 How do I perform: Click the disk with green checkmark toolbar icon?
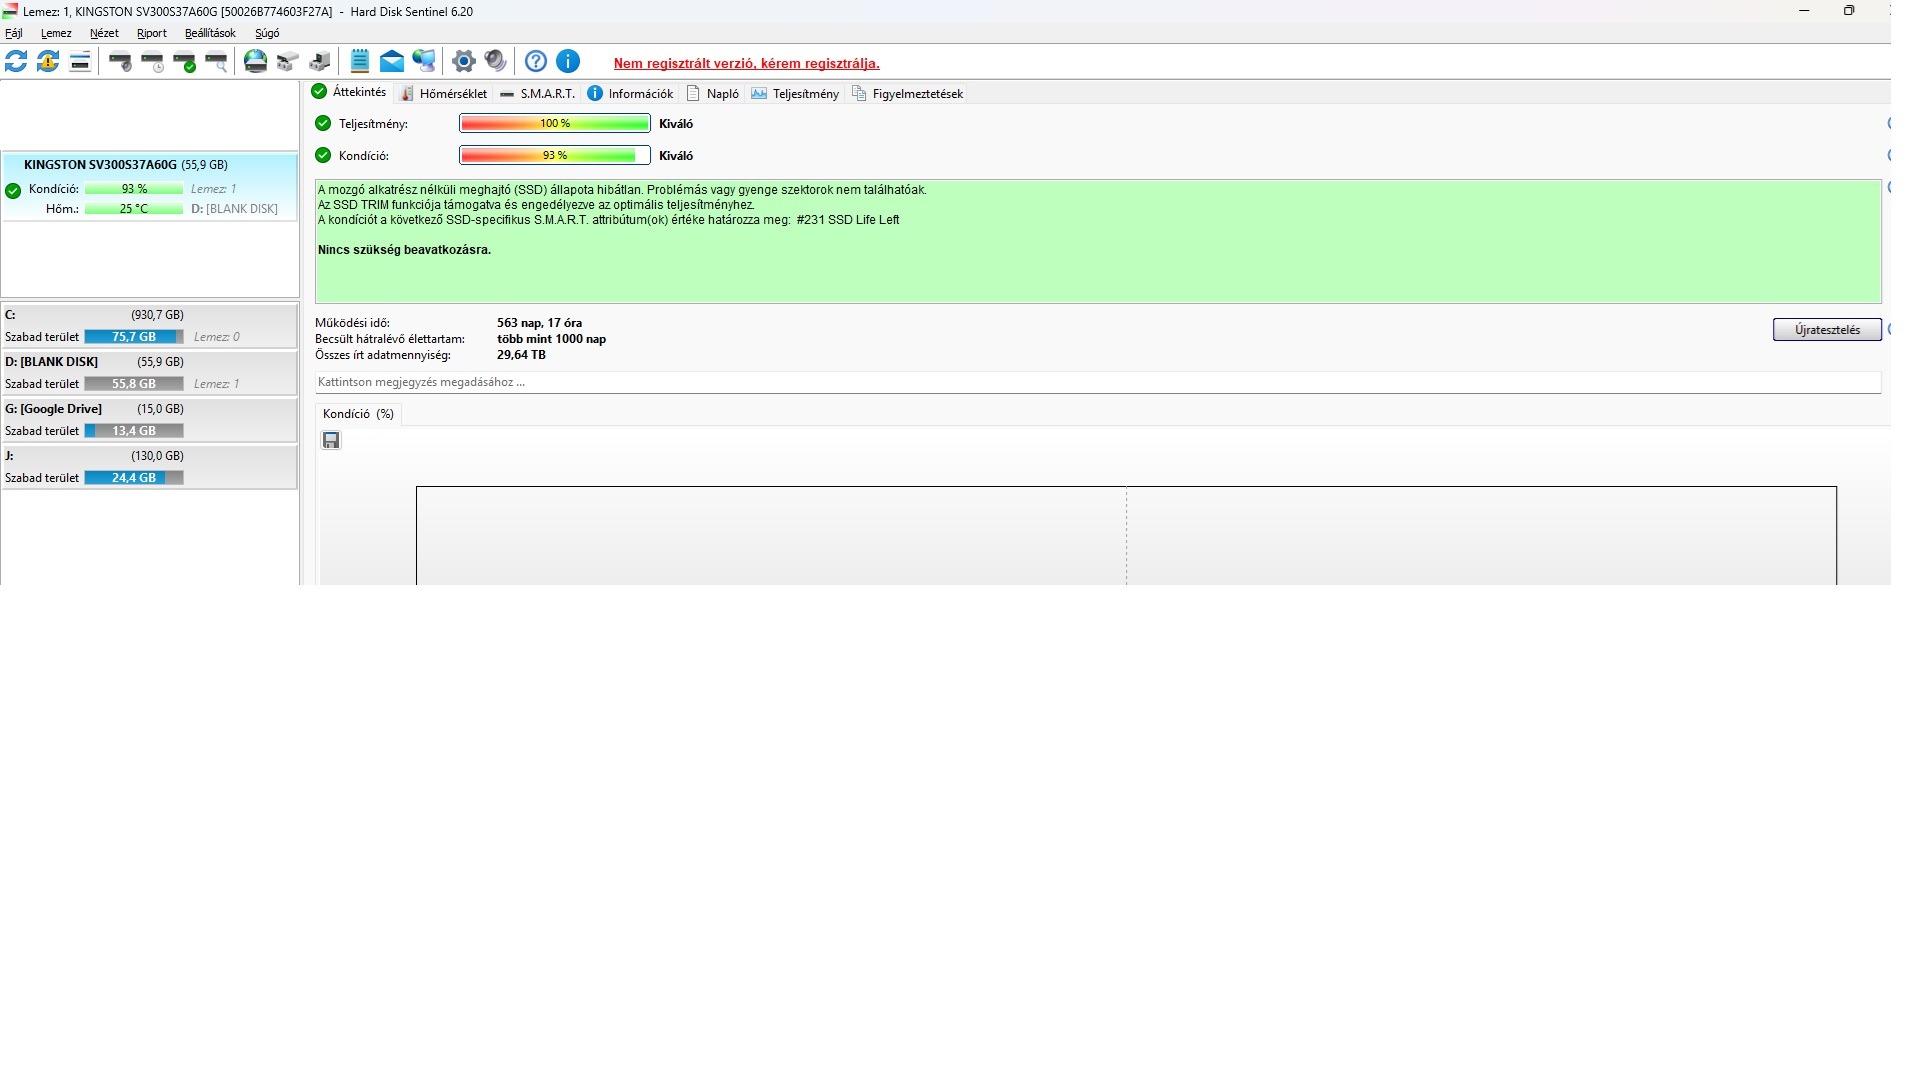click(x=184, y=62)
